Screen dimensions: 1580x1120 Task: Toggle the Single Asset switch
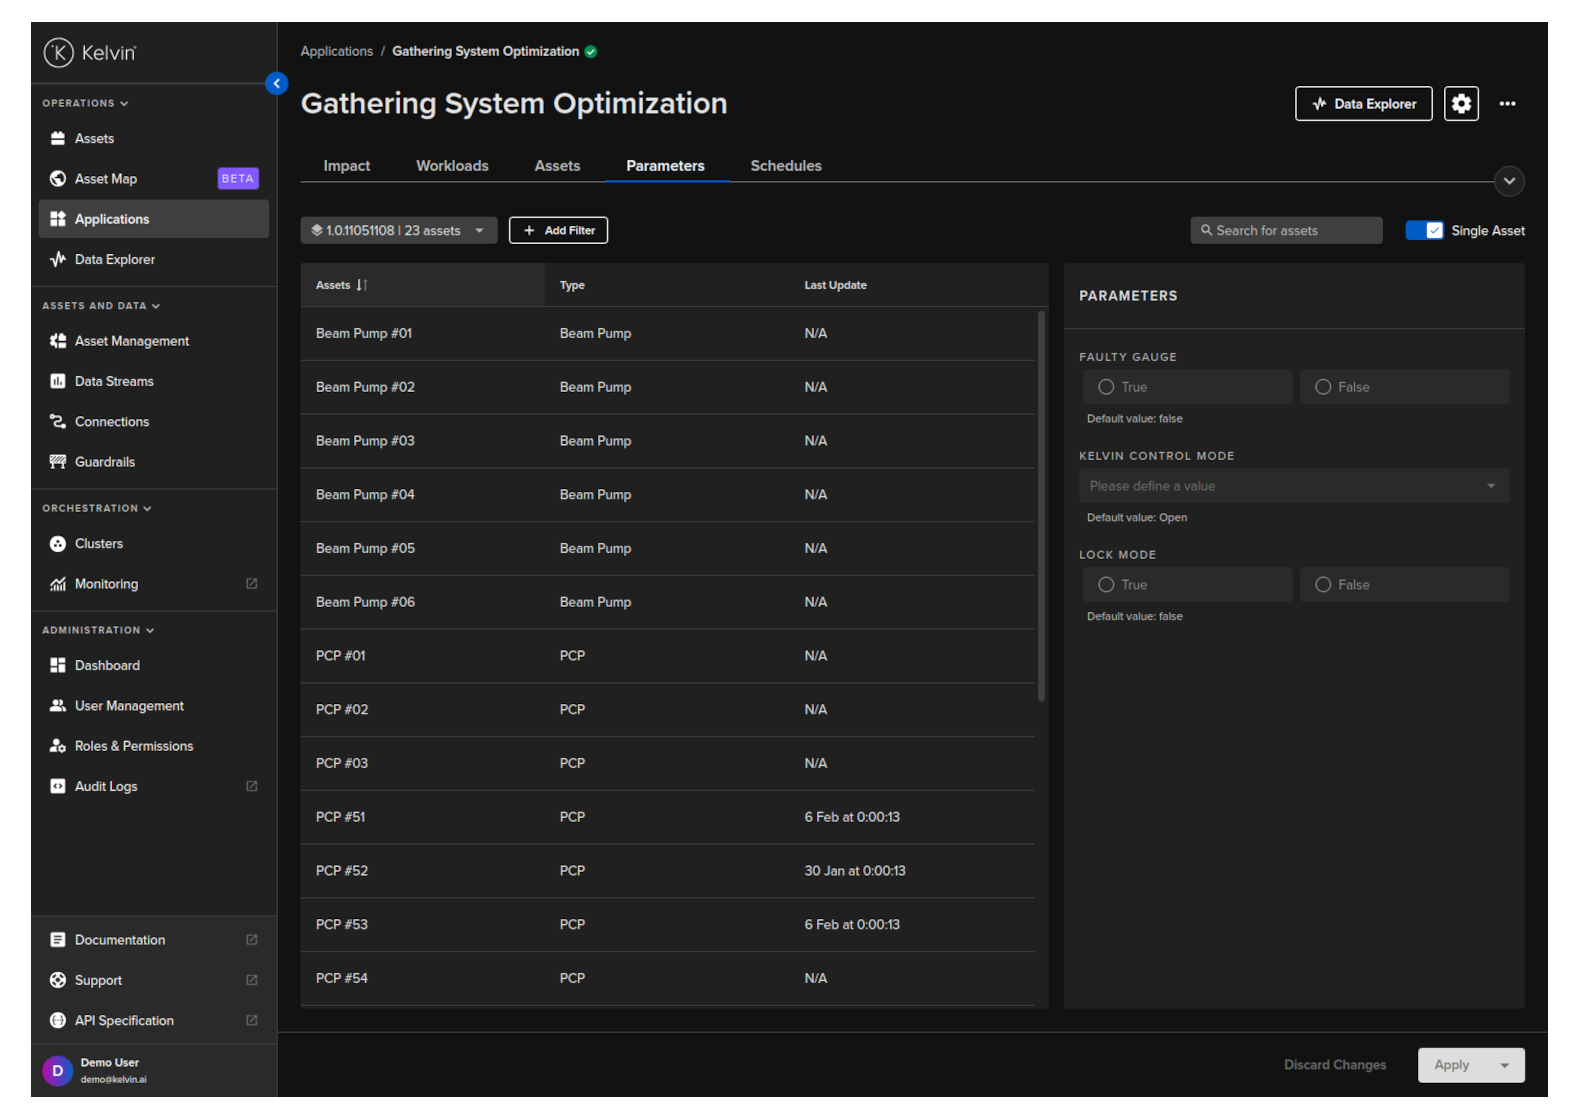pyautogui.click(x=1424, y=231)
